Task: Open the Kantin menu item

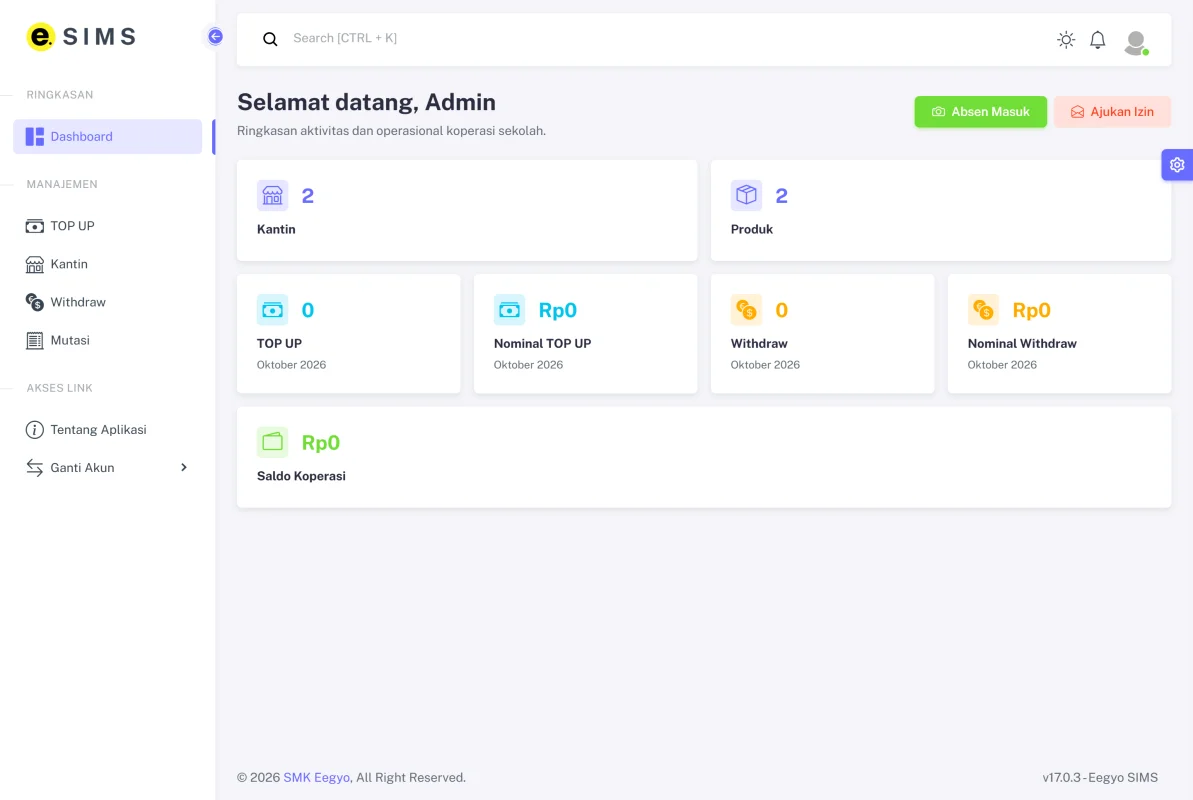Action: 107,264
